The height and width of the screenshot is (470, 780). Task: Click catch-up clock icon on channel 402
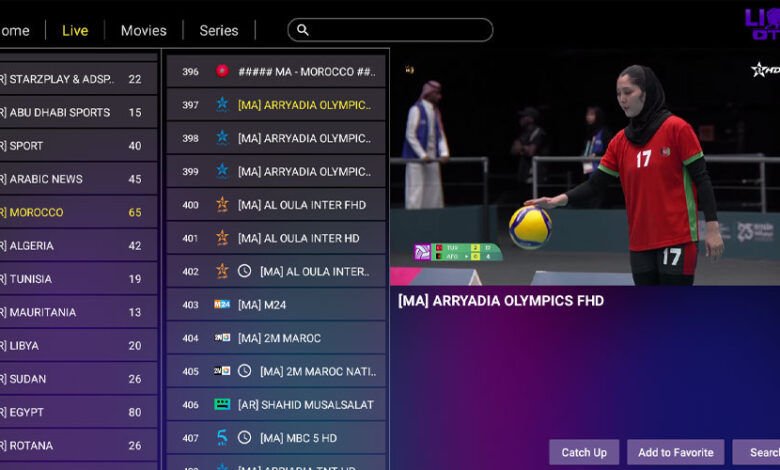click(x=245, y=271)
